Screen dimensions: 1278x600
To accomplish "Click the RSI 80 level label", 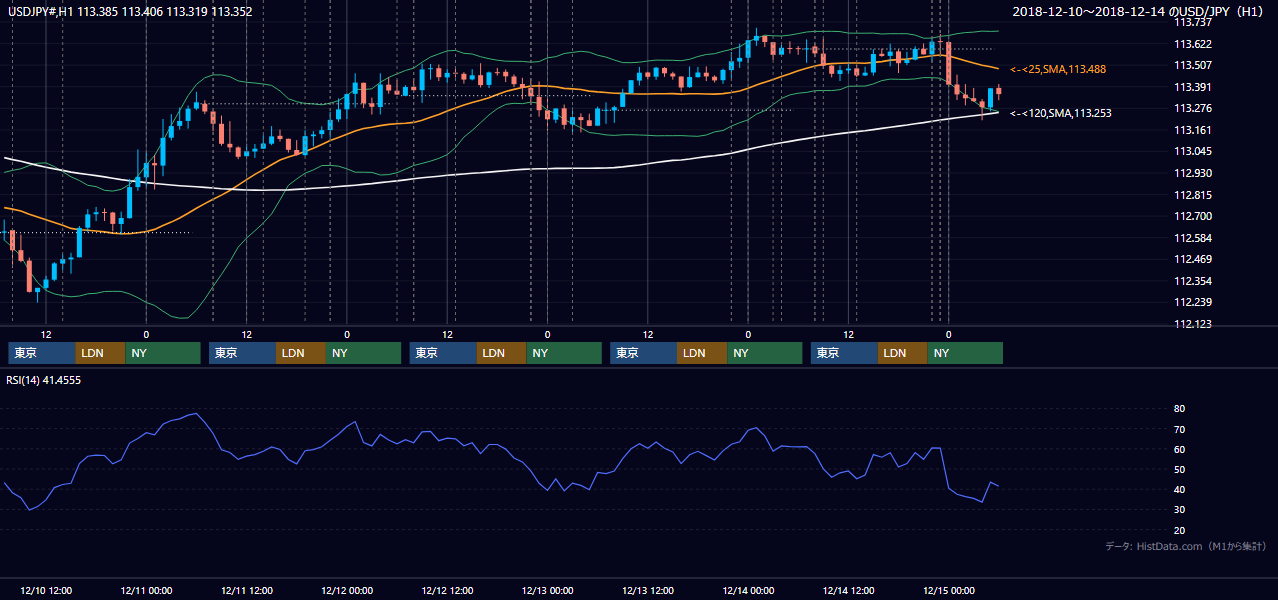I will pyautogui.click(x=1179, y=409).
